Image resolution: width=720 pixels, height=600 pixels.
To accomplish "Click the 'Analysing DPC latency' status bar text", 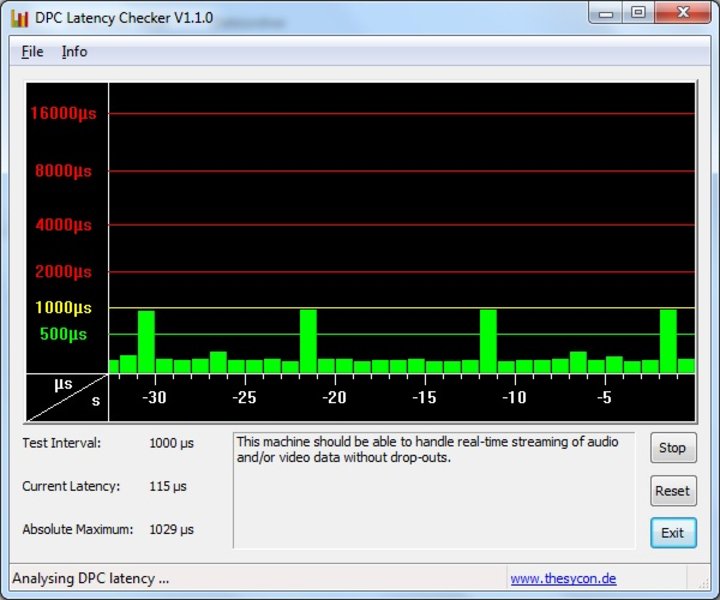I will (91, 578).
